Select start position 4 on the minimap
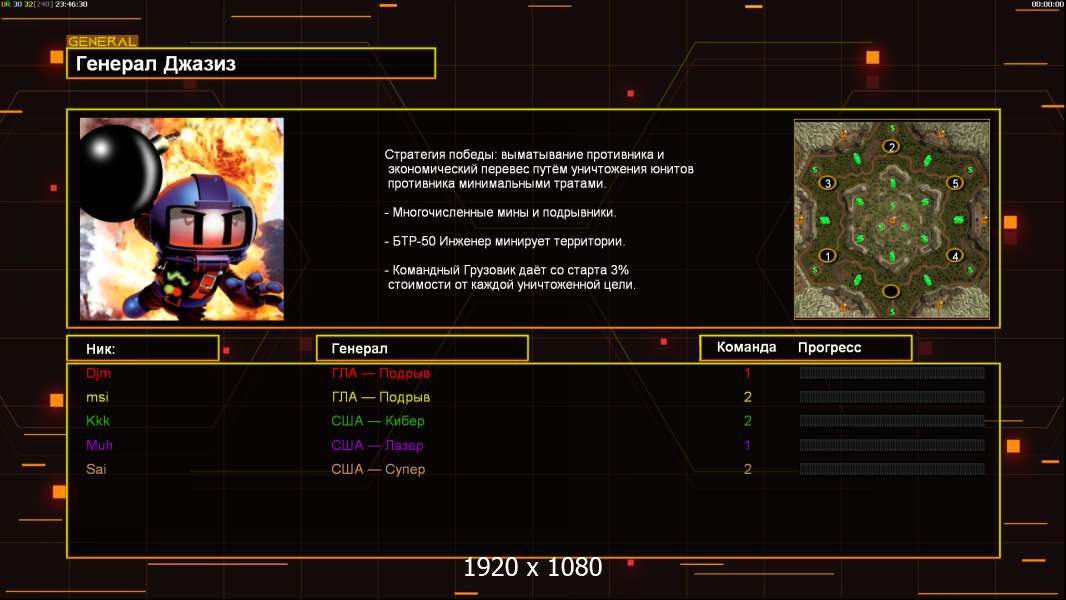The image size is (1066, 600). pos(955,256)
